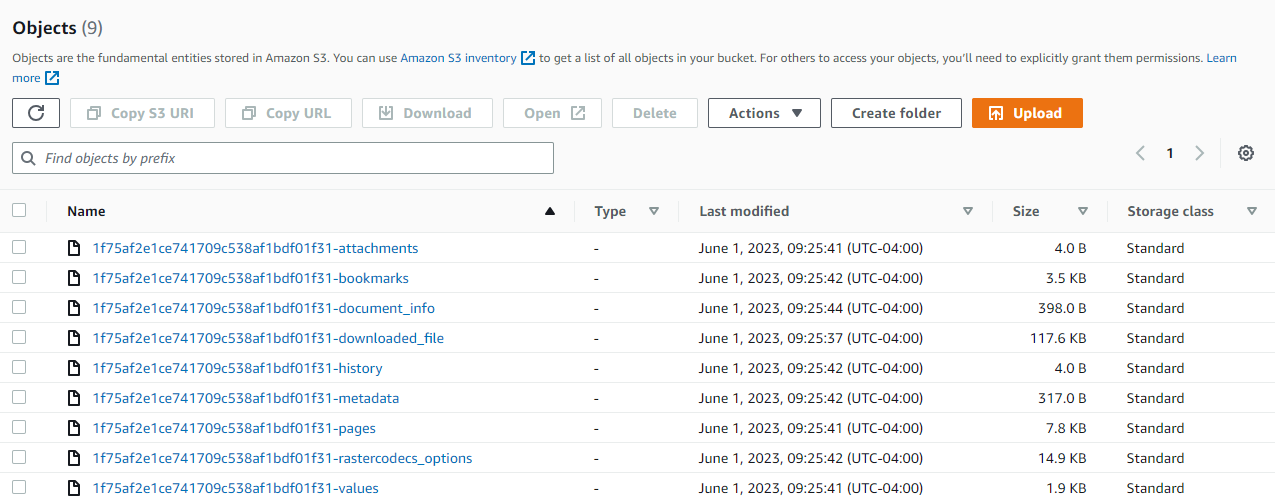
Task: Click the next page arrow icon
Action: click(x=1199, y=153)
